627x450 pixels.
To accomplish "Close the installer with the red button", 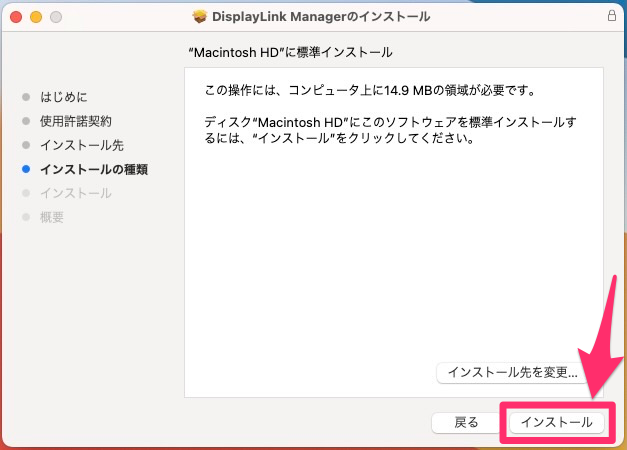I will click(x=17, y=17).
